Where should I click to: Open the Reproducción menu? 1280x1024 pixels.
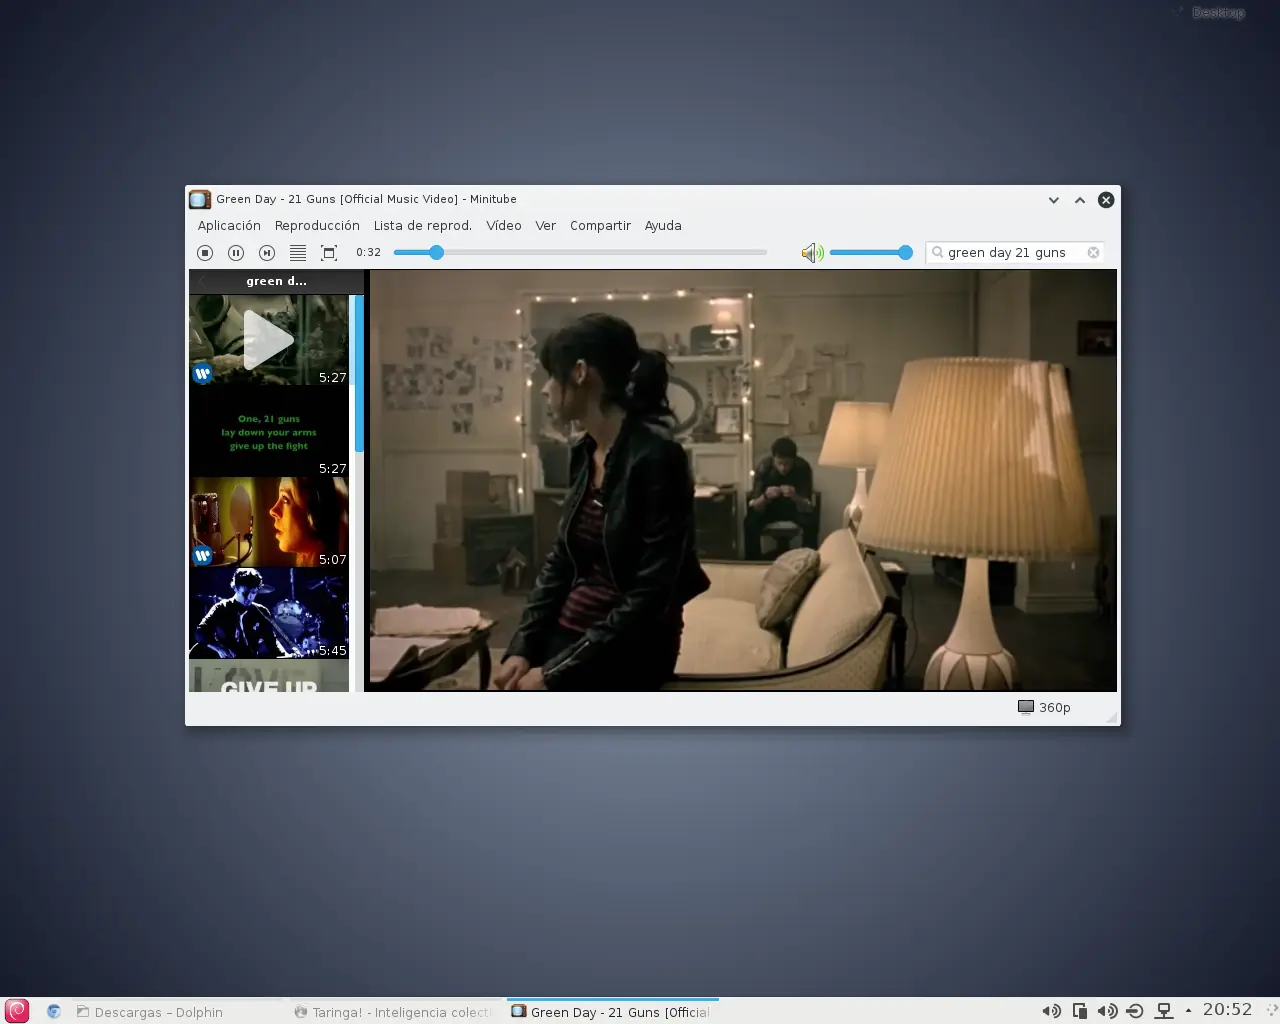pos(317,226)
